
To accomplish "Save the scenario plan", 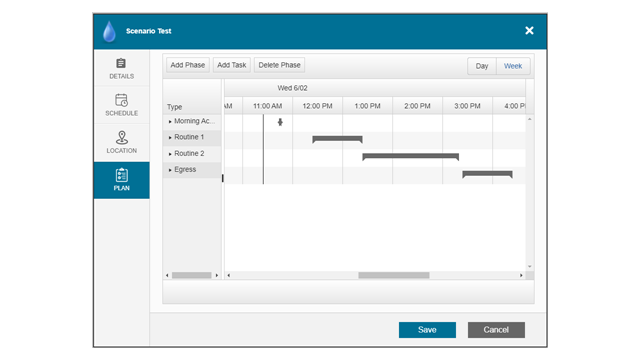I will pyautogui.click(x=427, y=330).
